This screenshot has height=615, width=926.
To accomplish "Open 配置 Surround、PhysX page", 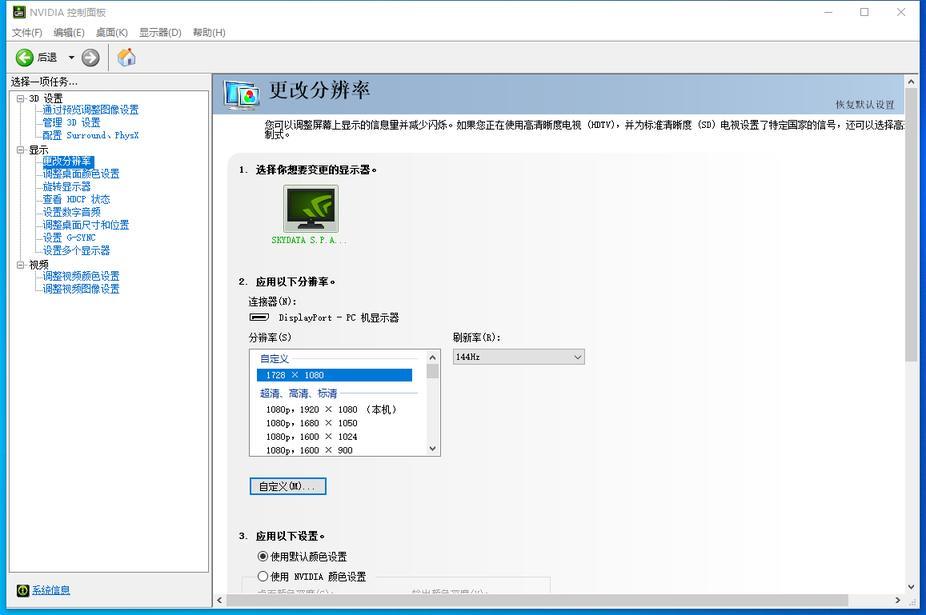I will [90, 135].
